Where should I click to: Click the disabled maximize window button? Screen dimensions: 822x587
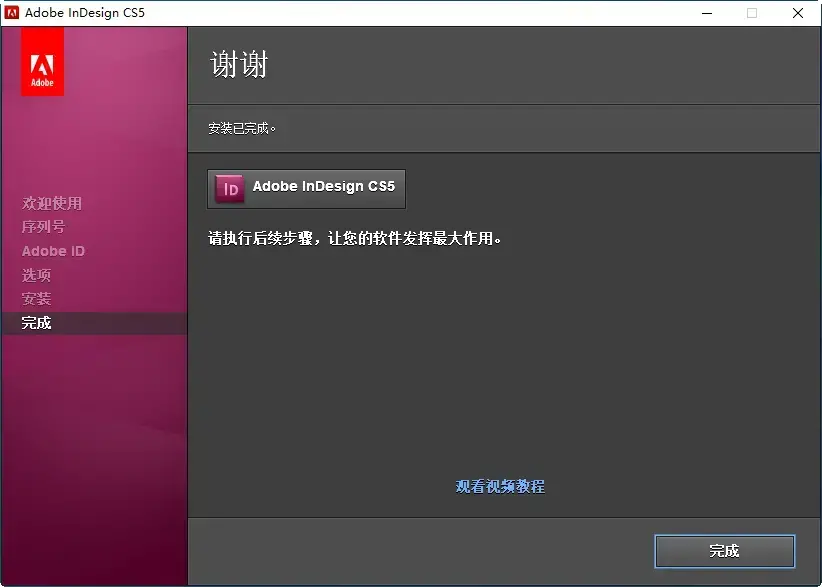click(752, 13)
